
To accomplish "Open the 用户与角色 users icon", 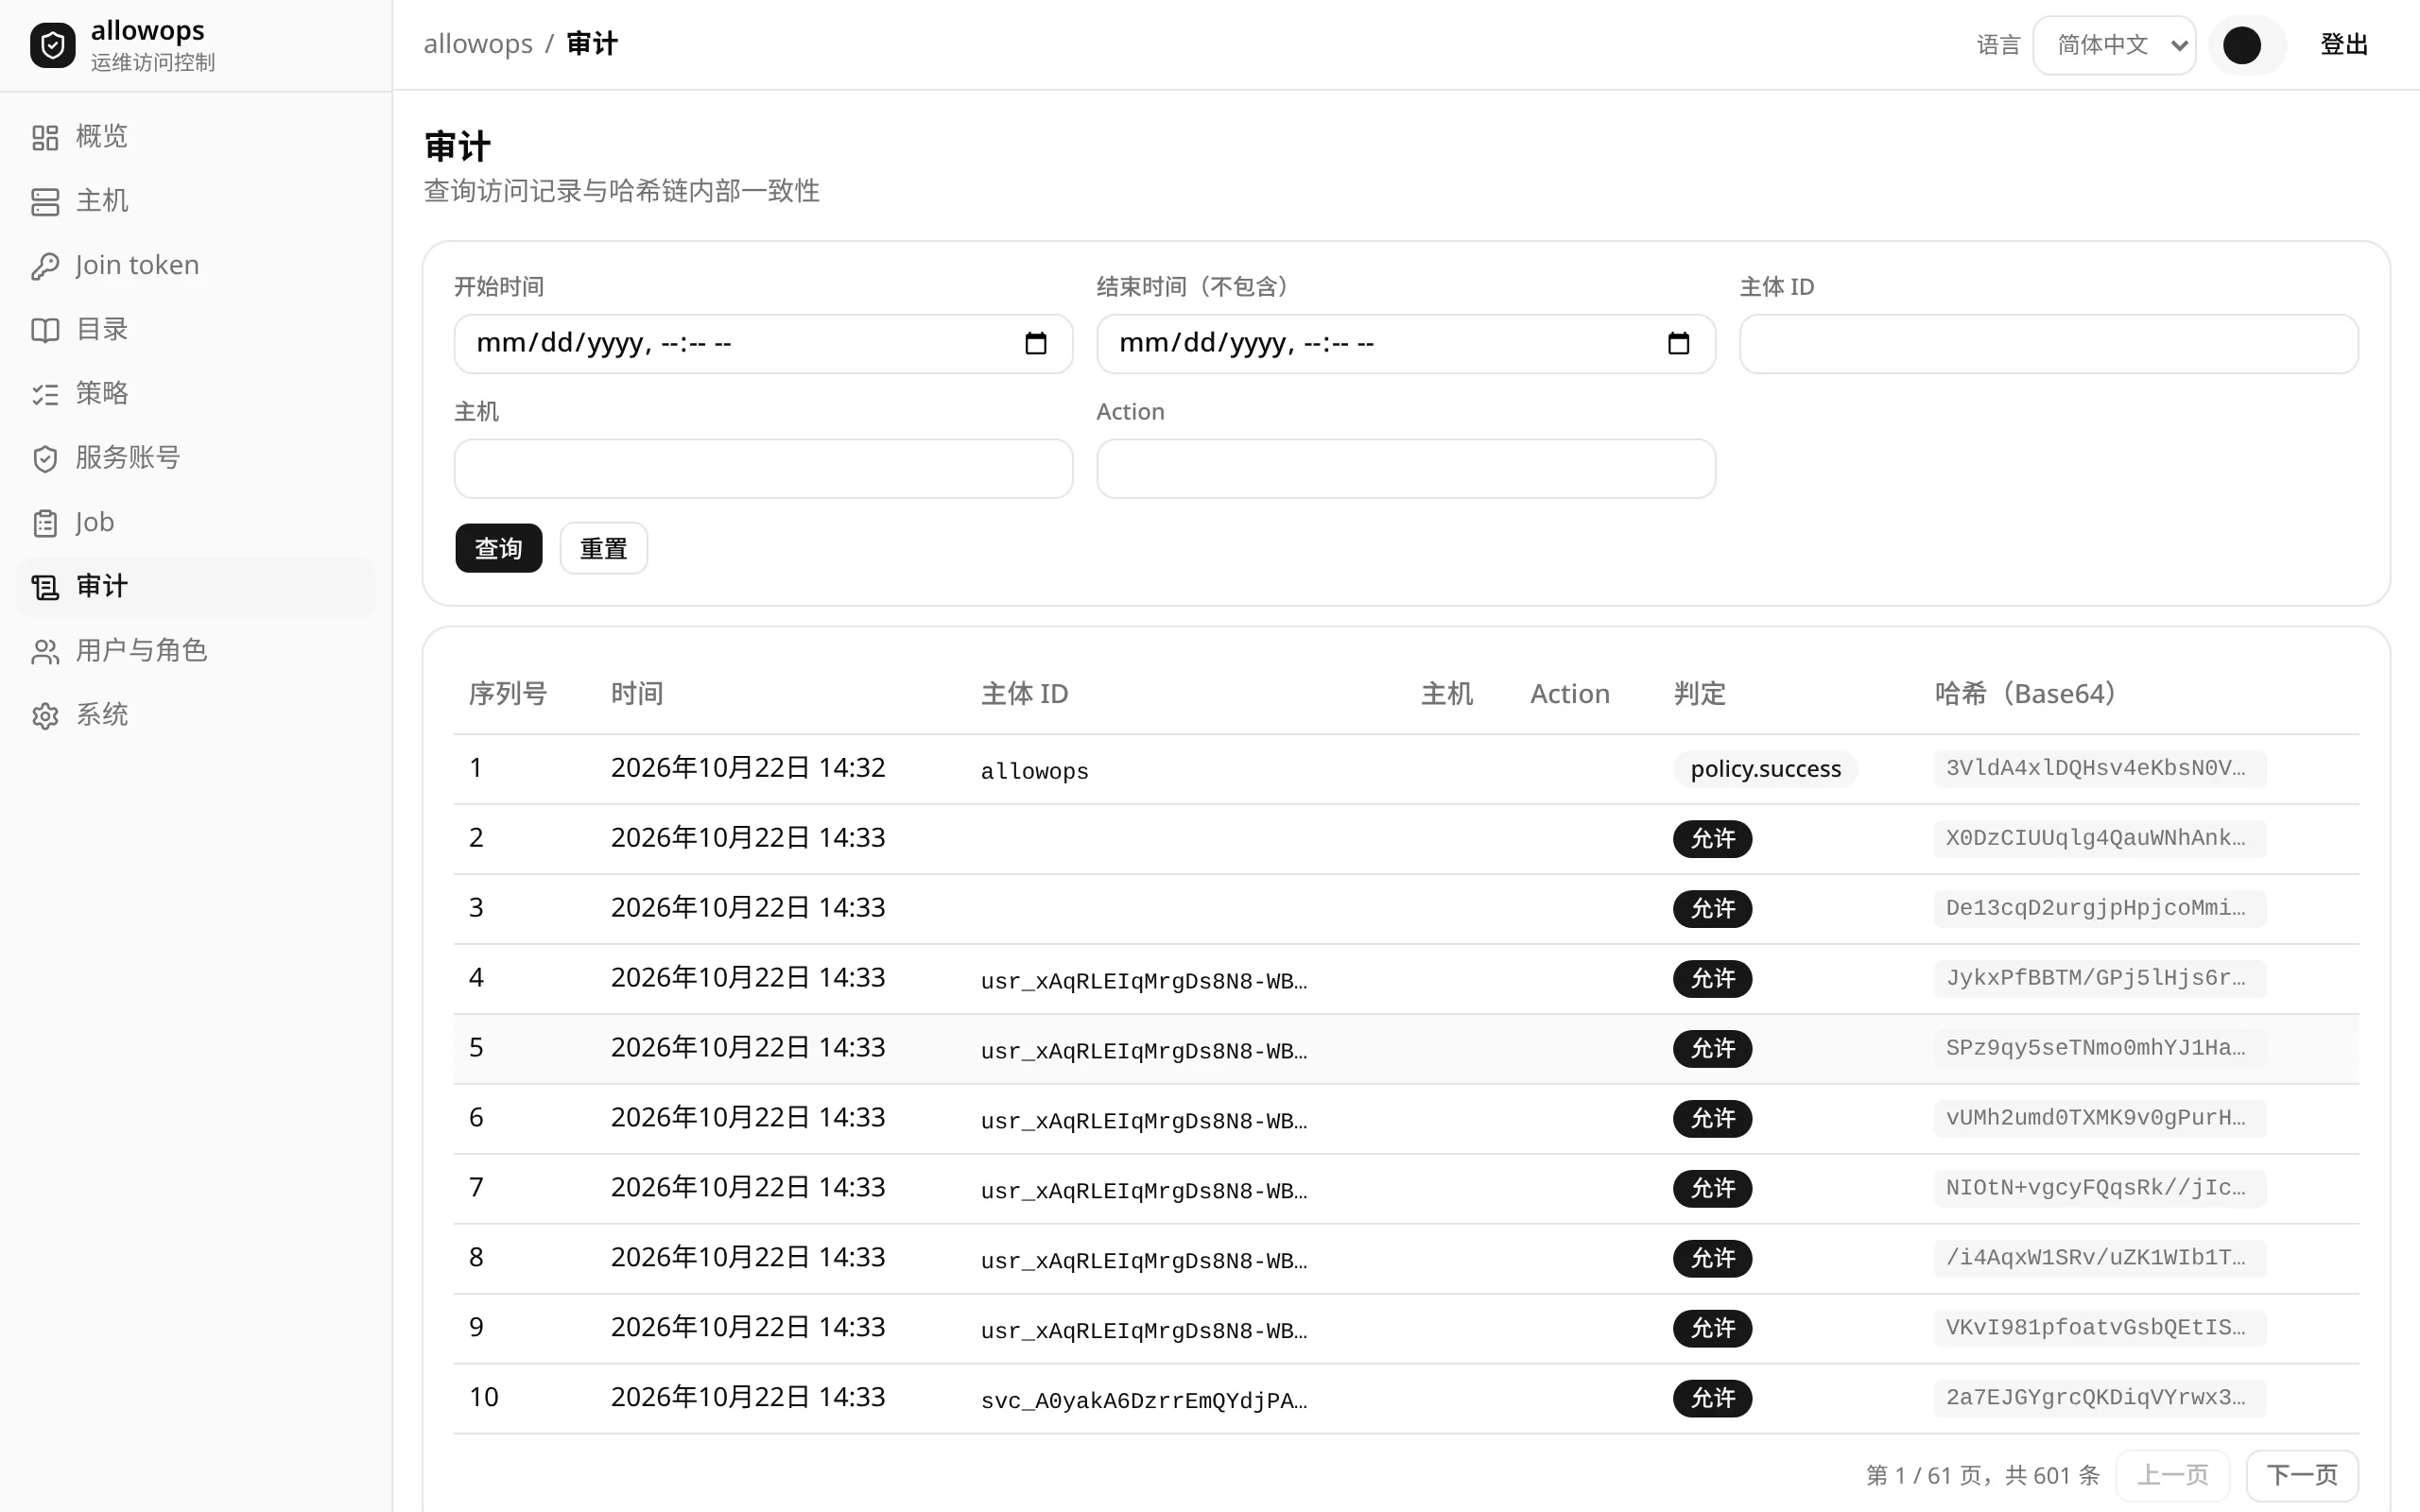I will (45, 651).
